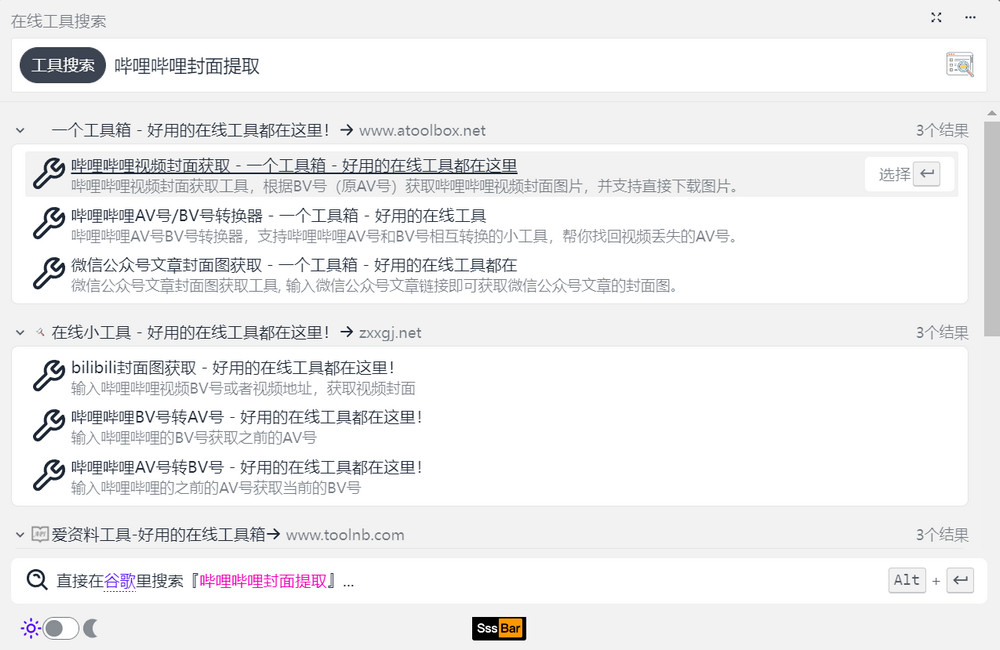The image size is (1000, 650).
Task: Click the 3个结果 count for 爱资料工具
Action: tap(942, 535)
